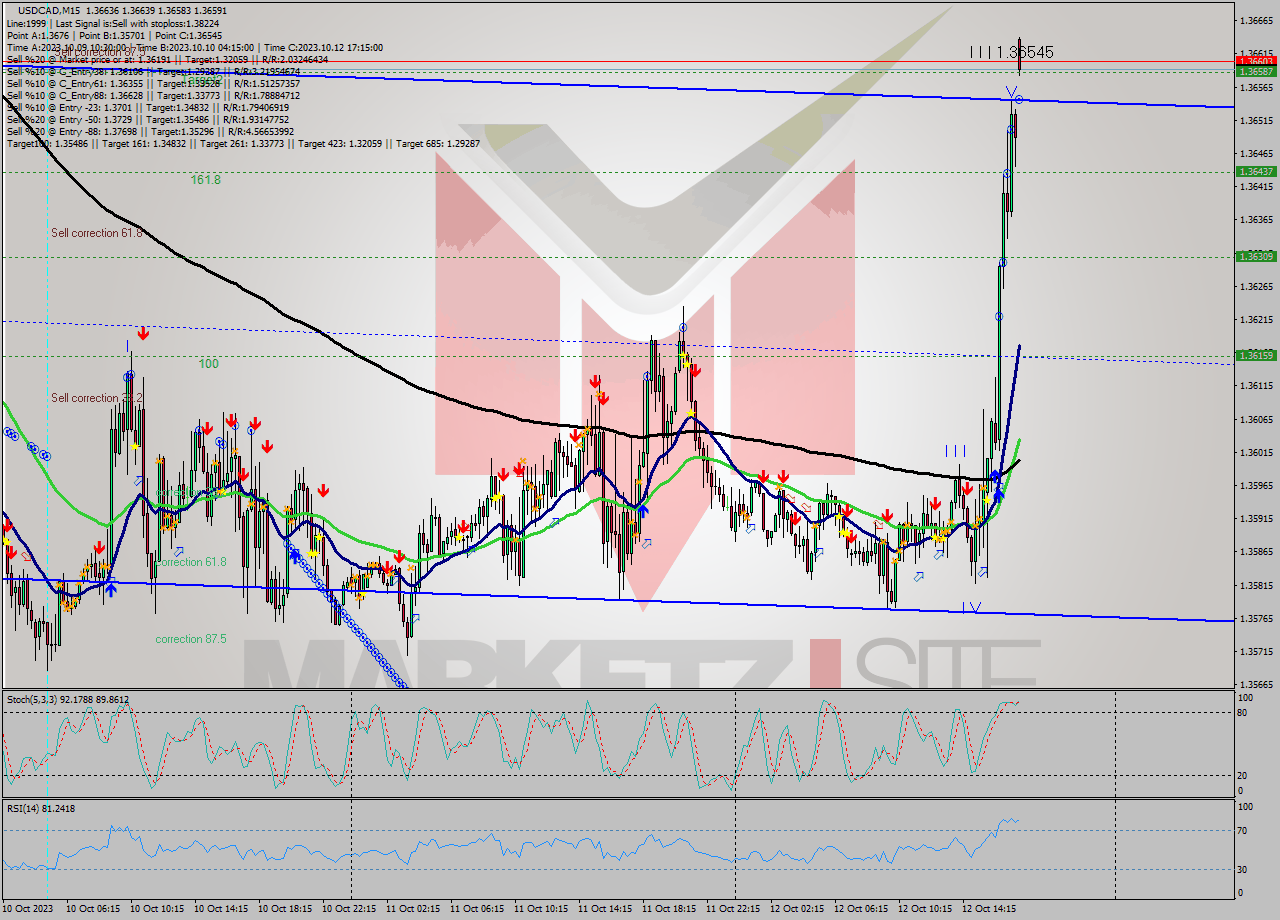1280x920 pixels.
Task: Click the green 'correction 61.8' label
Action: tap(190, 562)
